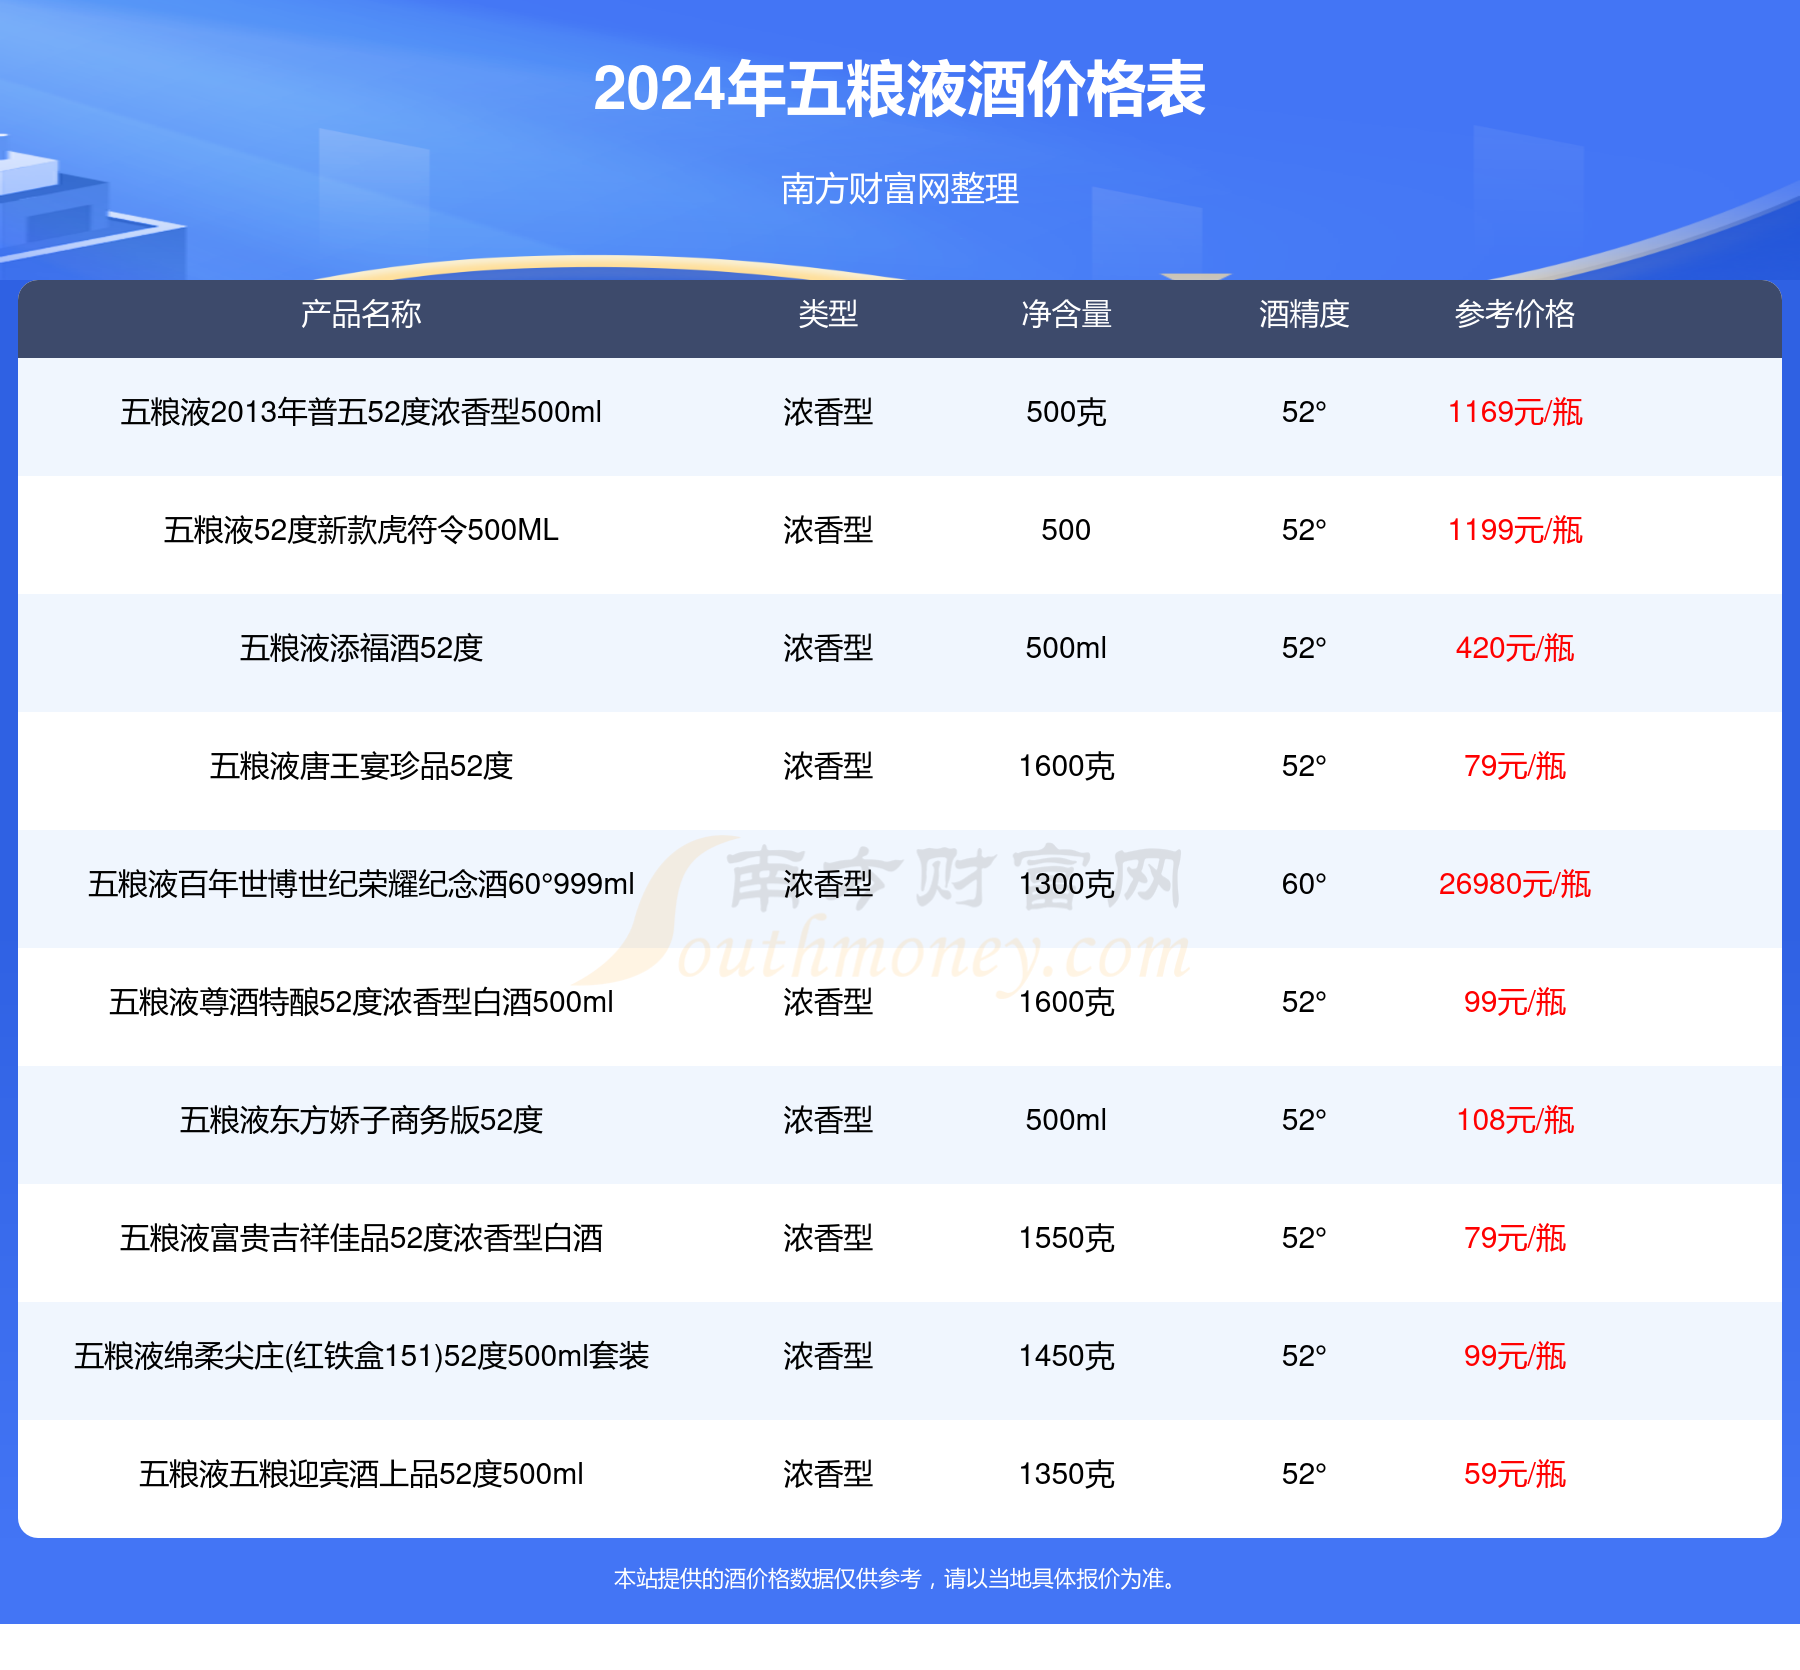Image resolution: width=1800 pixels, height=1670 pixels.
Task: Click the price 79元/瓶 in 唐王宴珍品 row
Action: coord(1515,766)
